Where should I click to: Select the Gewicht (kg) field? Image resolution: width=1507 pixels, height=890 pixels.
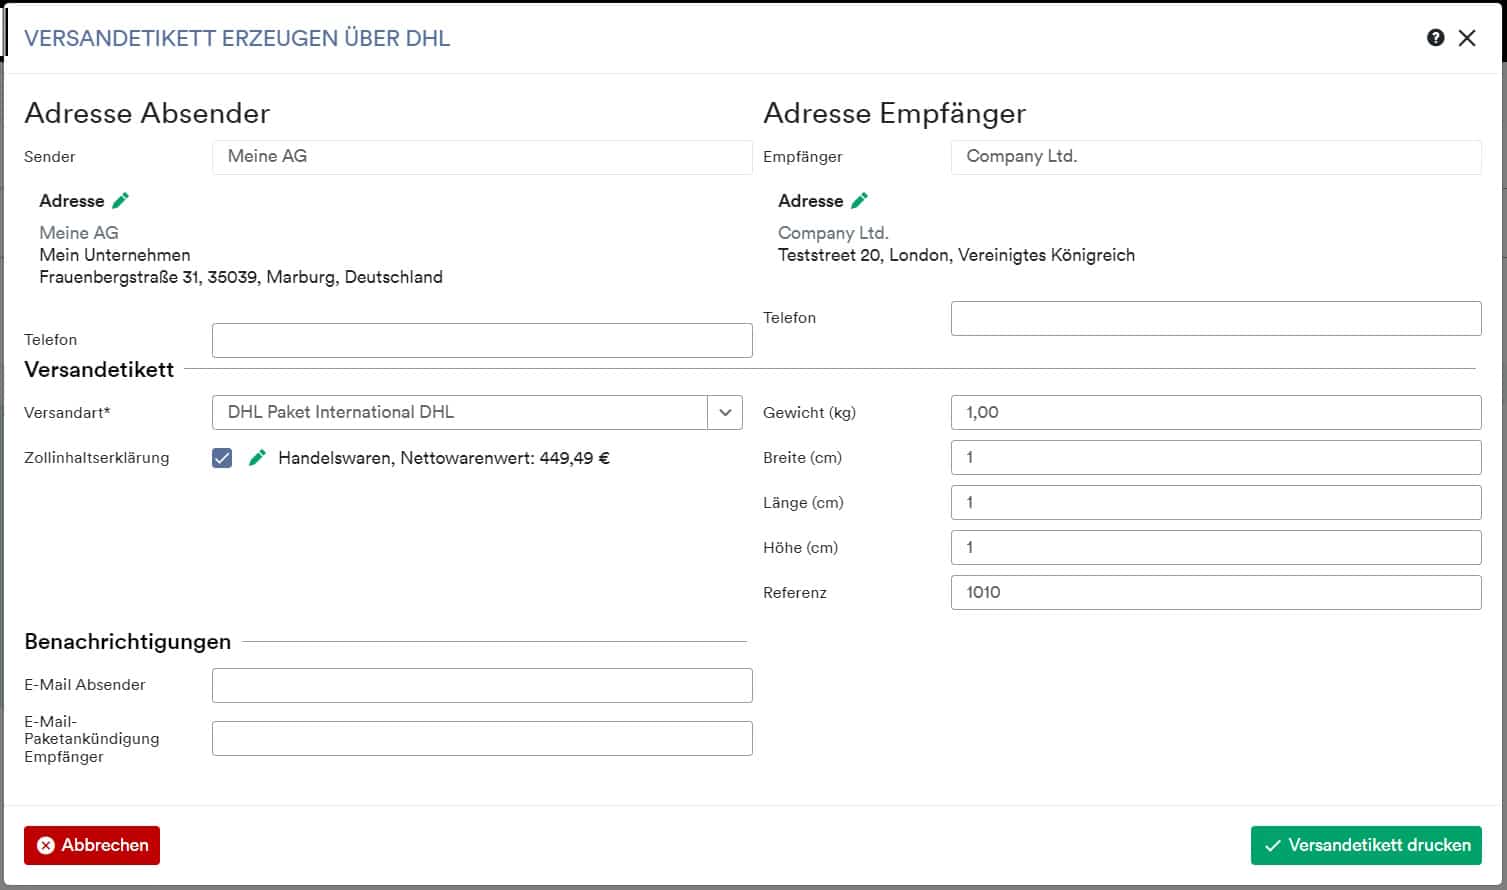click(1216, 412)
